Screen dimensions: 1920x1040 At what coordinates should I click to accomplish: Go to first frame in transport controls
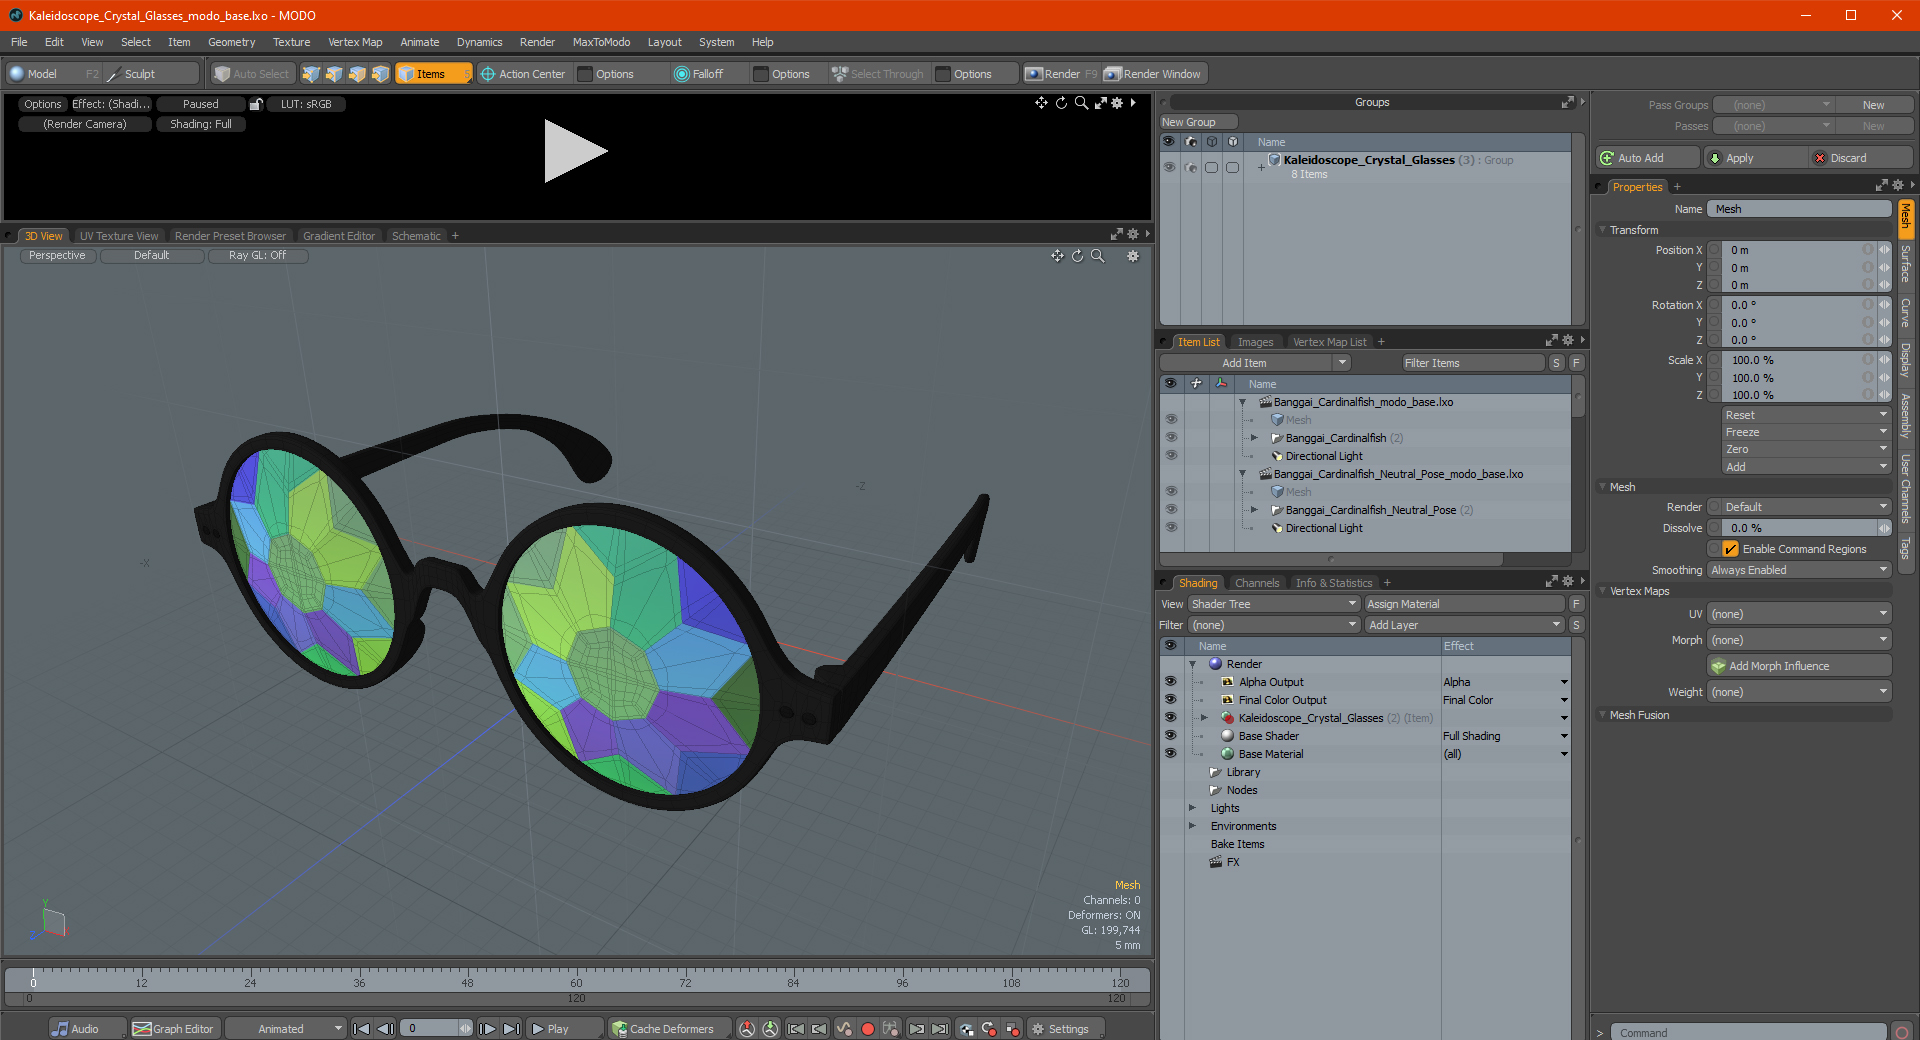362,1029
